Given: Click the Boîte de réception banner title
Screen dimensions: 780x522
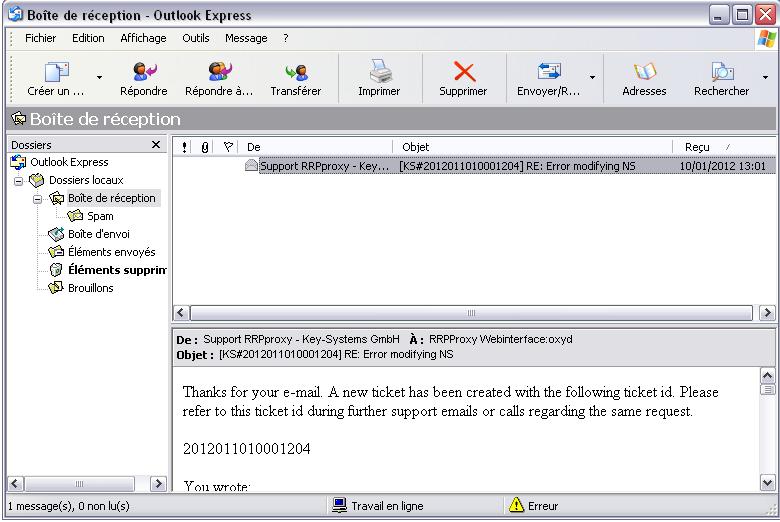Looking at the screenshot, I should [105, 119].
